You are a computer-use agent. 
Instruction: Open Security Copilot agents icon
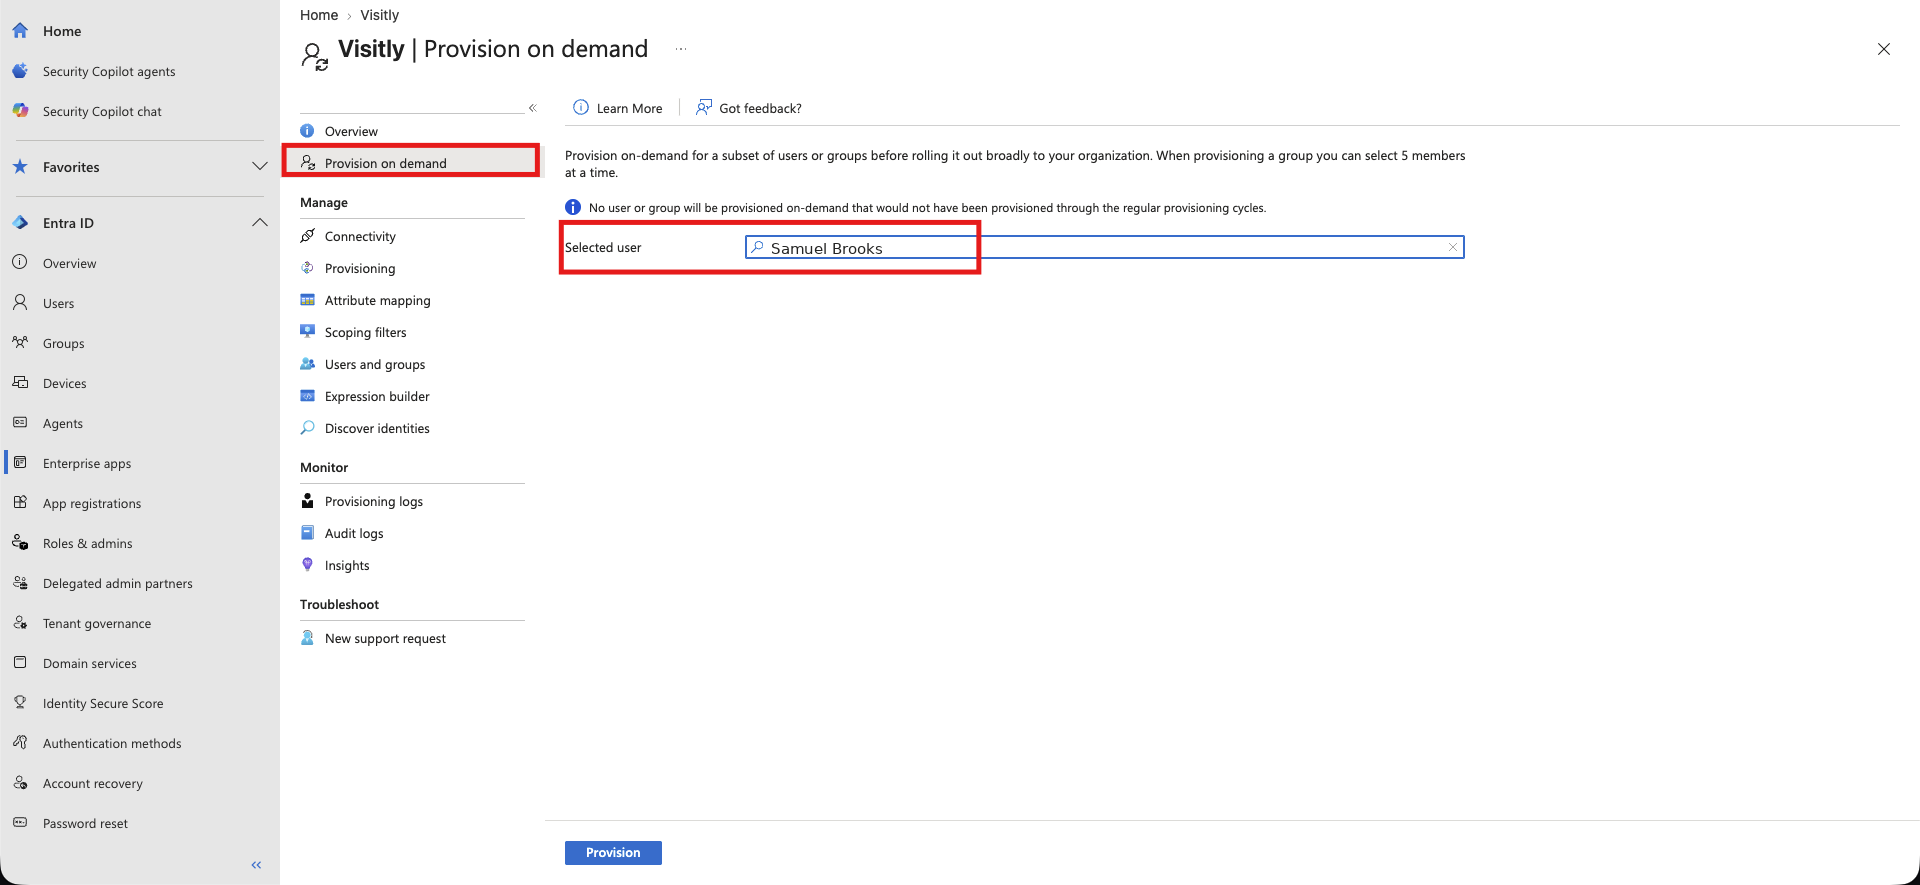(x=20, y=71)
